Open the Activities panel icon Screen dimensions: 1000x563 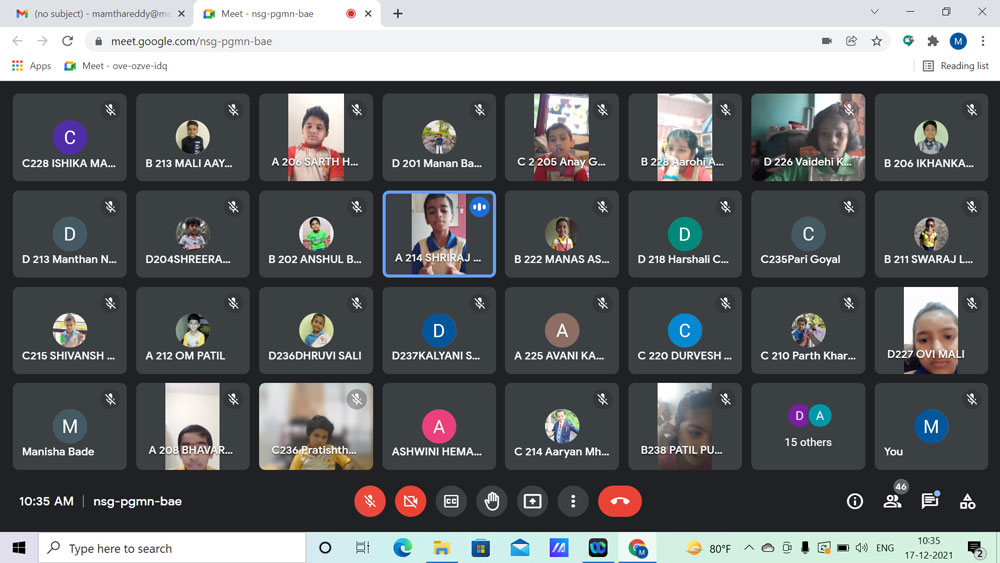tap(967, 501)
